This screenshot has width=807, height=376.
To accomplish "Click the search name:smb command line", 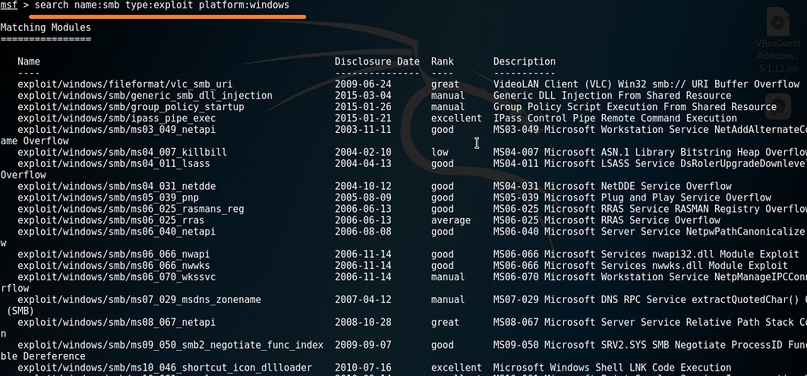I will [162, 5].
